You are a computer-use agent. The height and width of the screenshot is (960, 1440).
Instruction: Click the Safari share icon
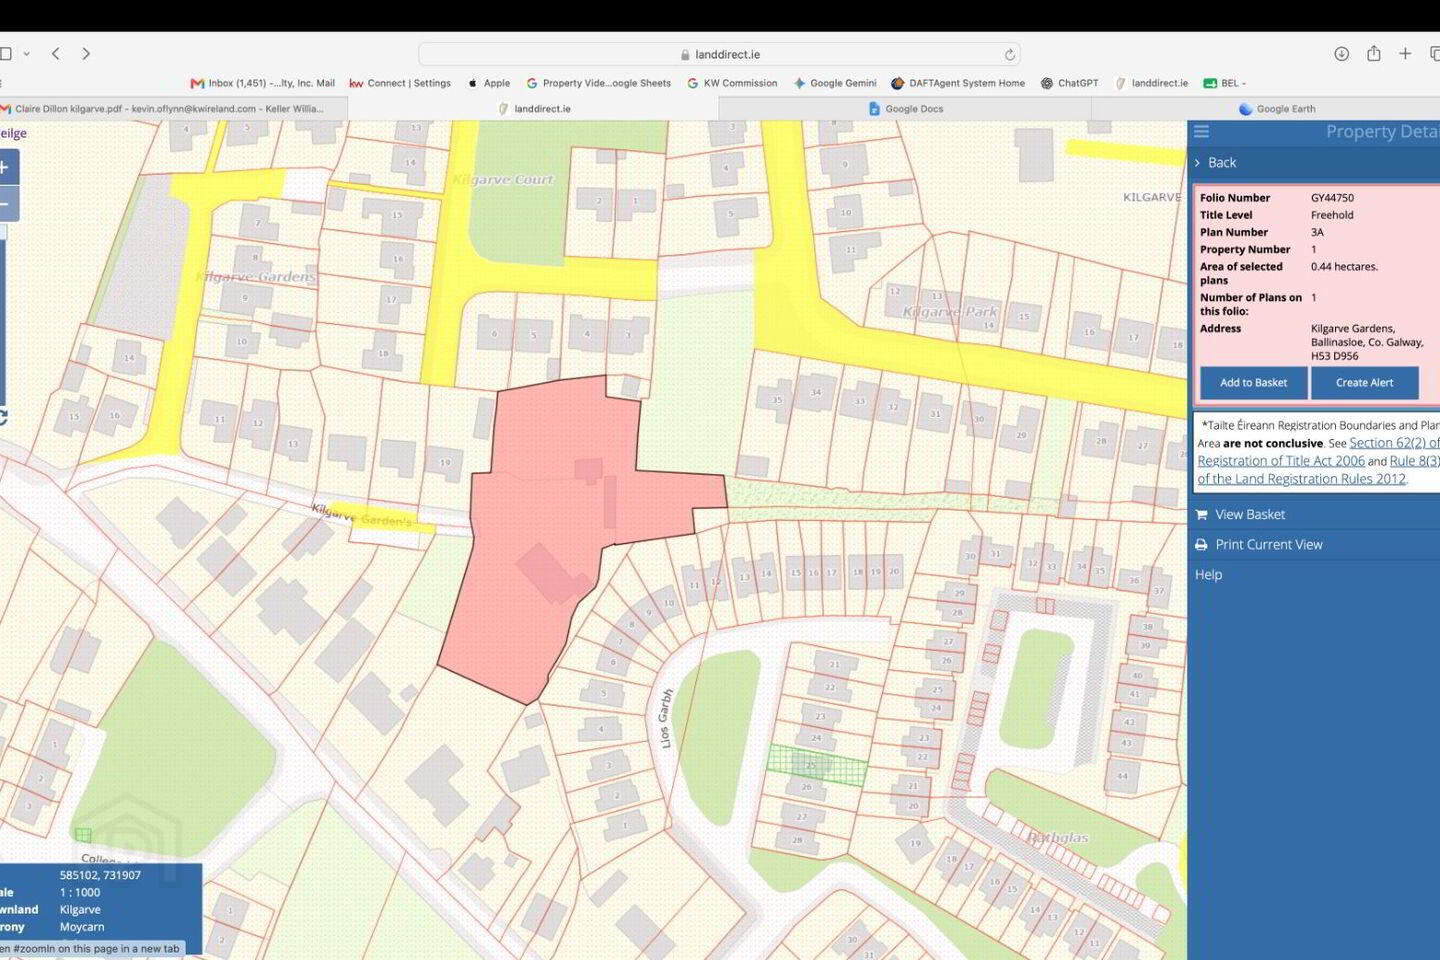(x=1374, y=53)
